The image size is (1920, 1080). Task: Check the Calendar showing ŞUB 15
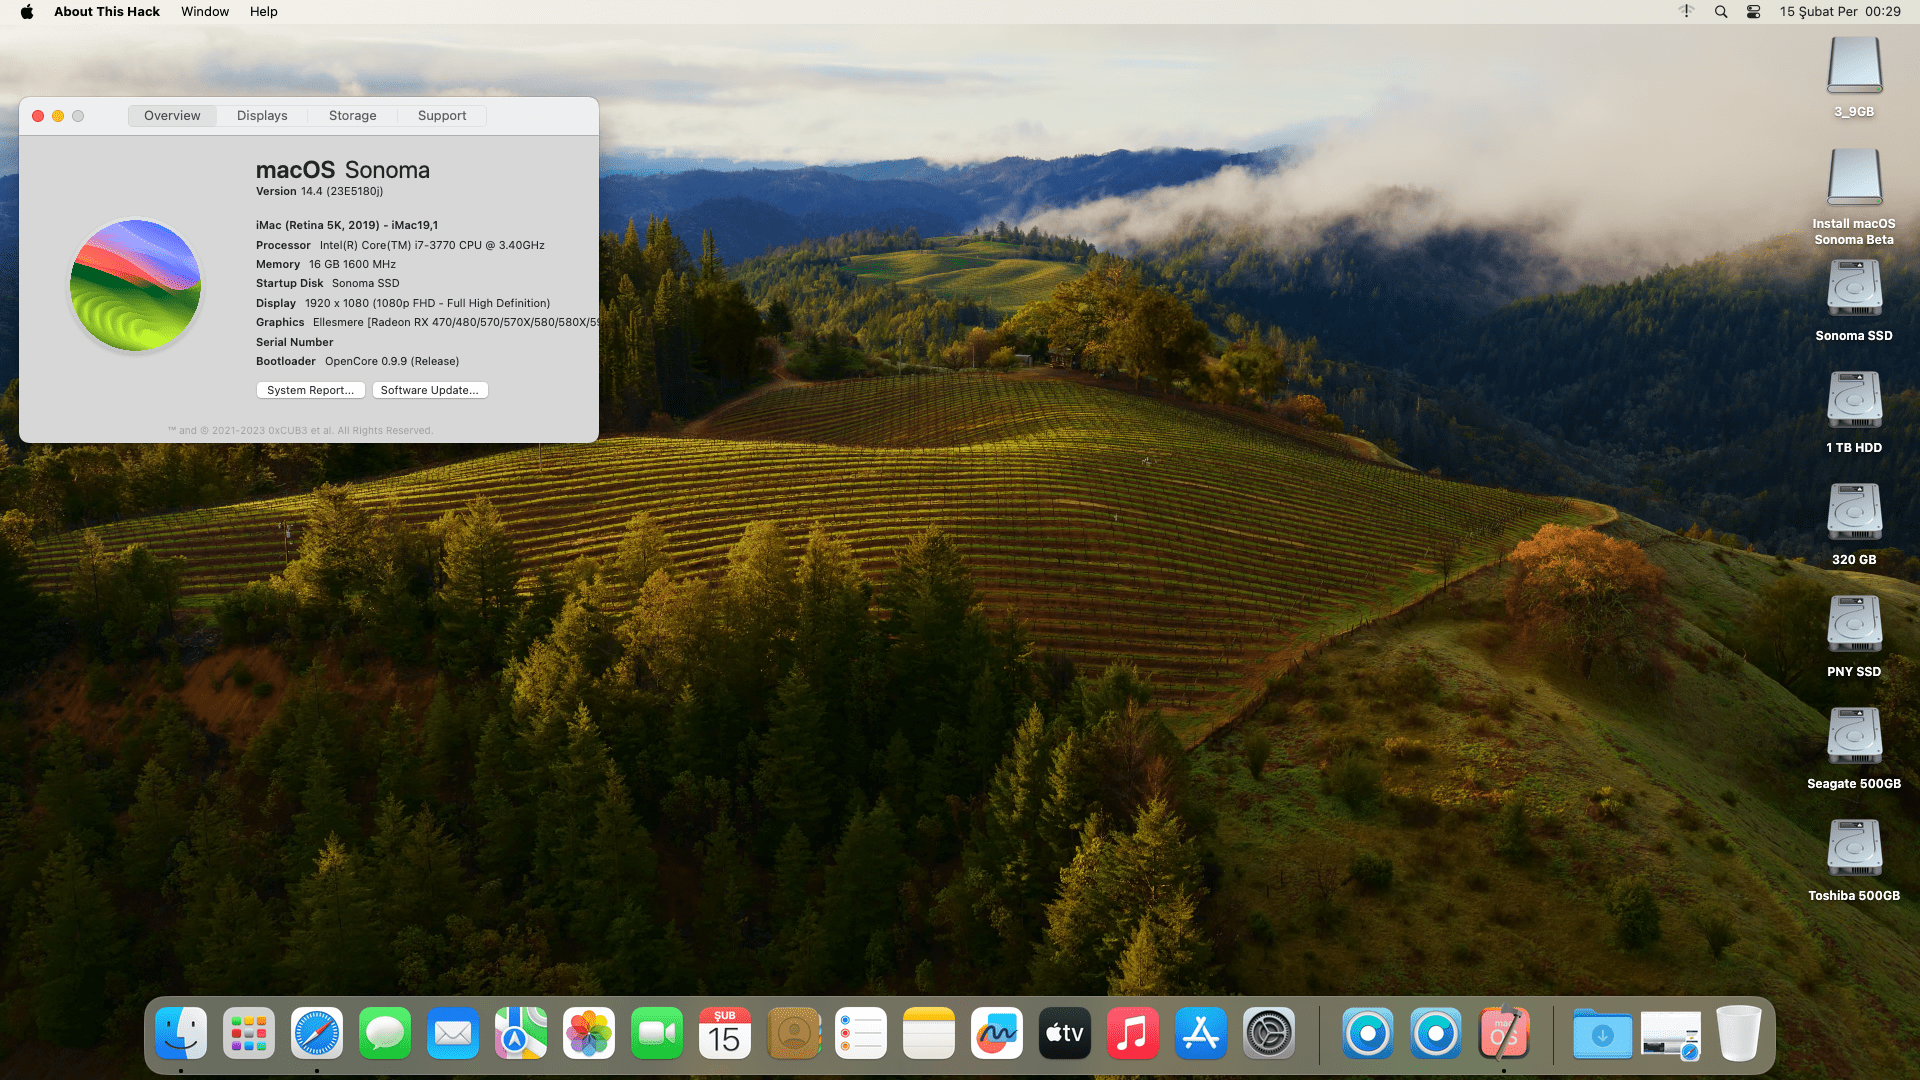click(x=725, y=1033)
